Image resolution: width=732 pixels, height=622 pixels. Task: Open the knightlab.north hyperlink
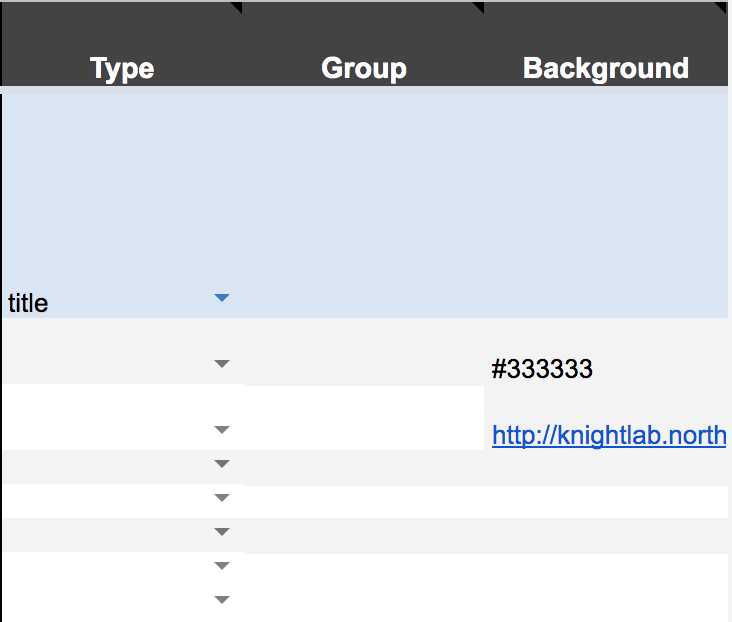608,436
